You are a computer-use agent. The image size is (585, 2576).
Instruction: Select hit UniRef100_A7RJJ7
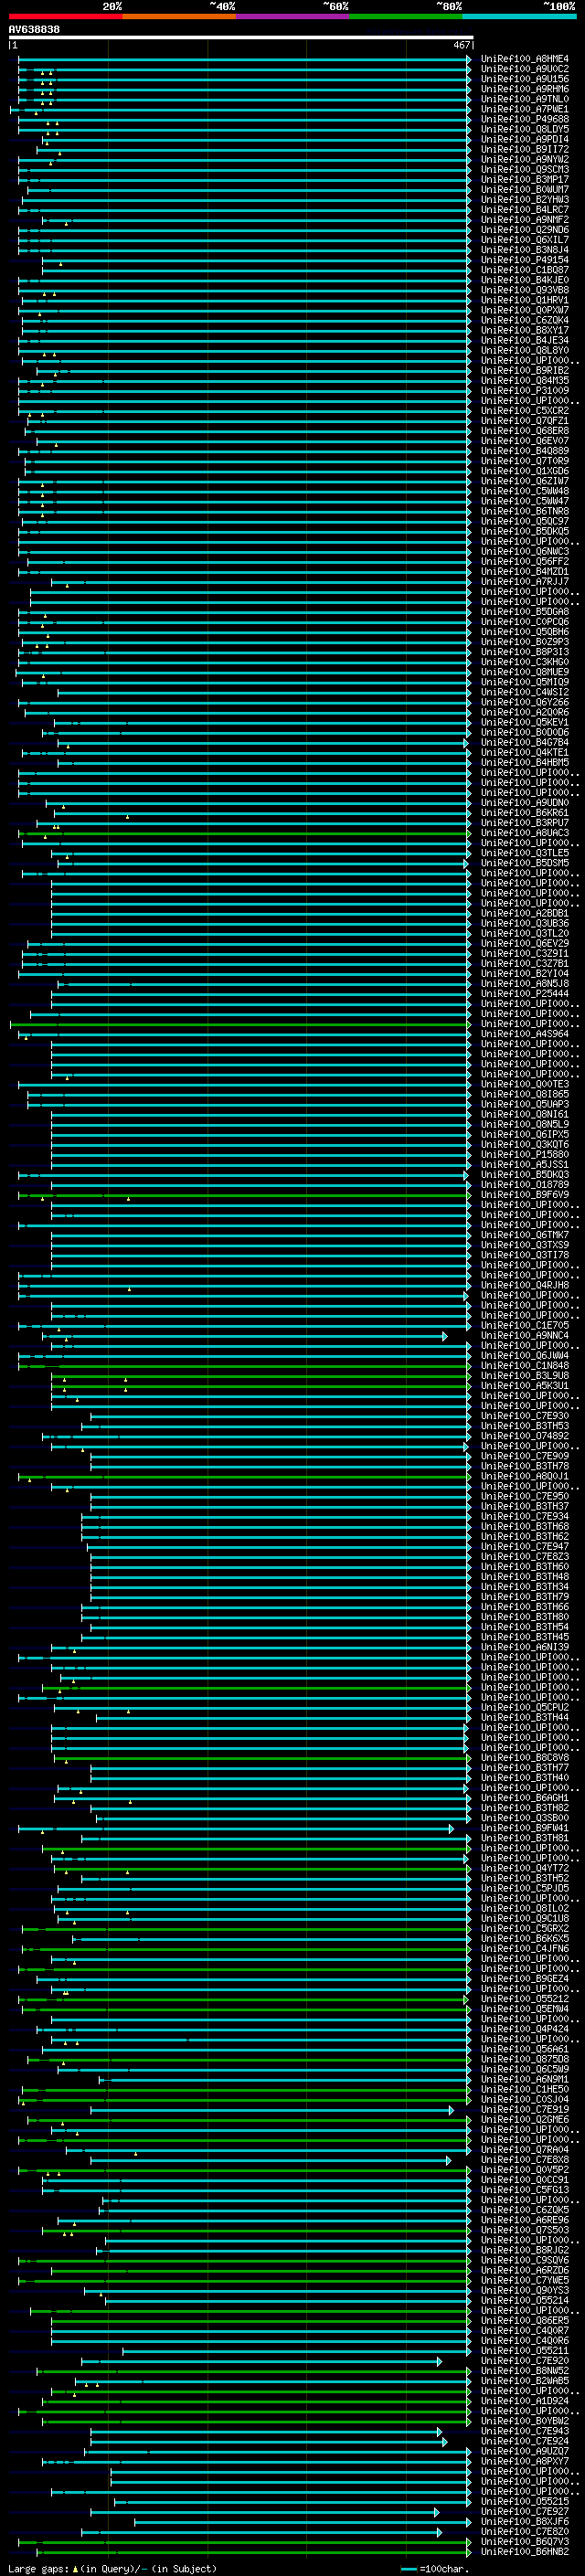point(524,581)
